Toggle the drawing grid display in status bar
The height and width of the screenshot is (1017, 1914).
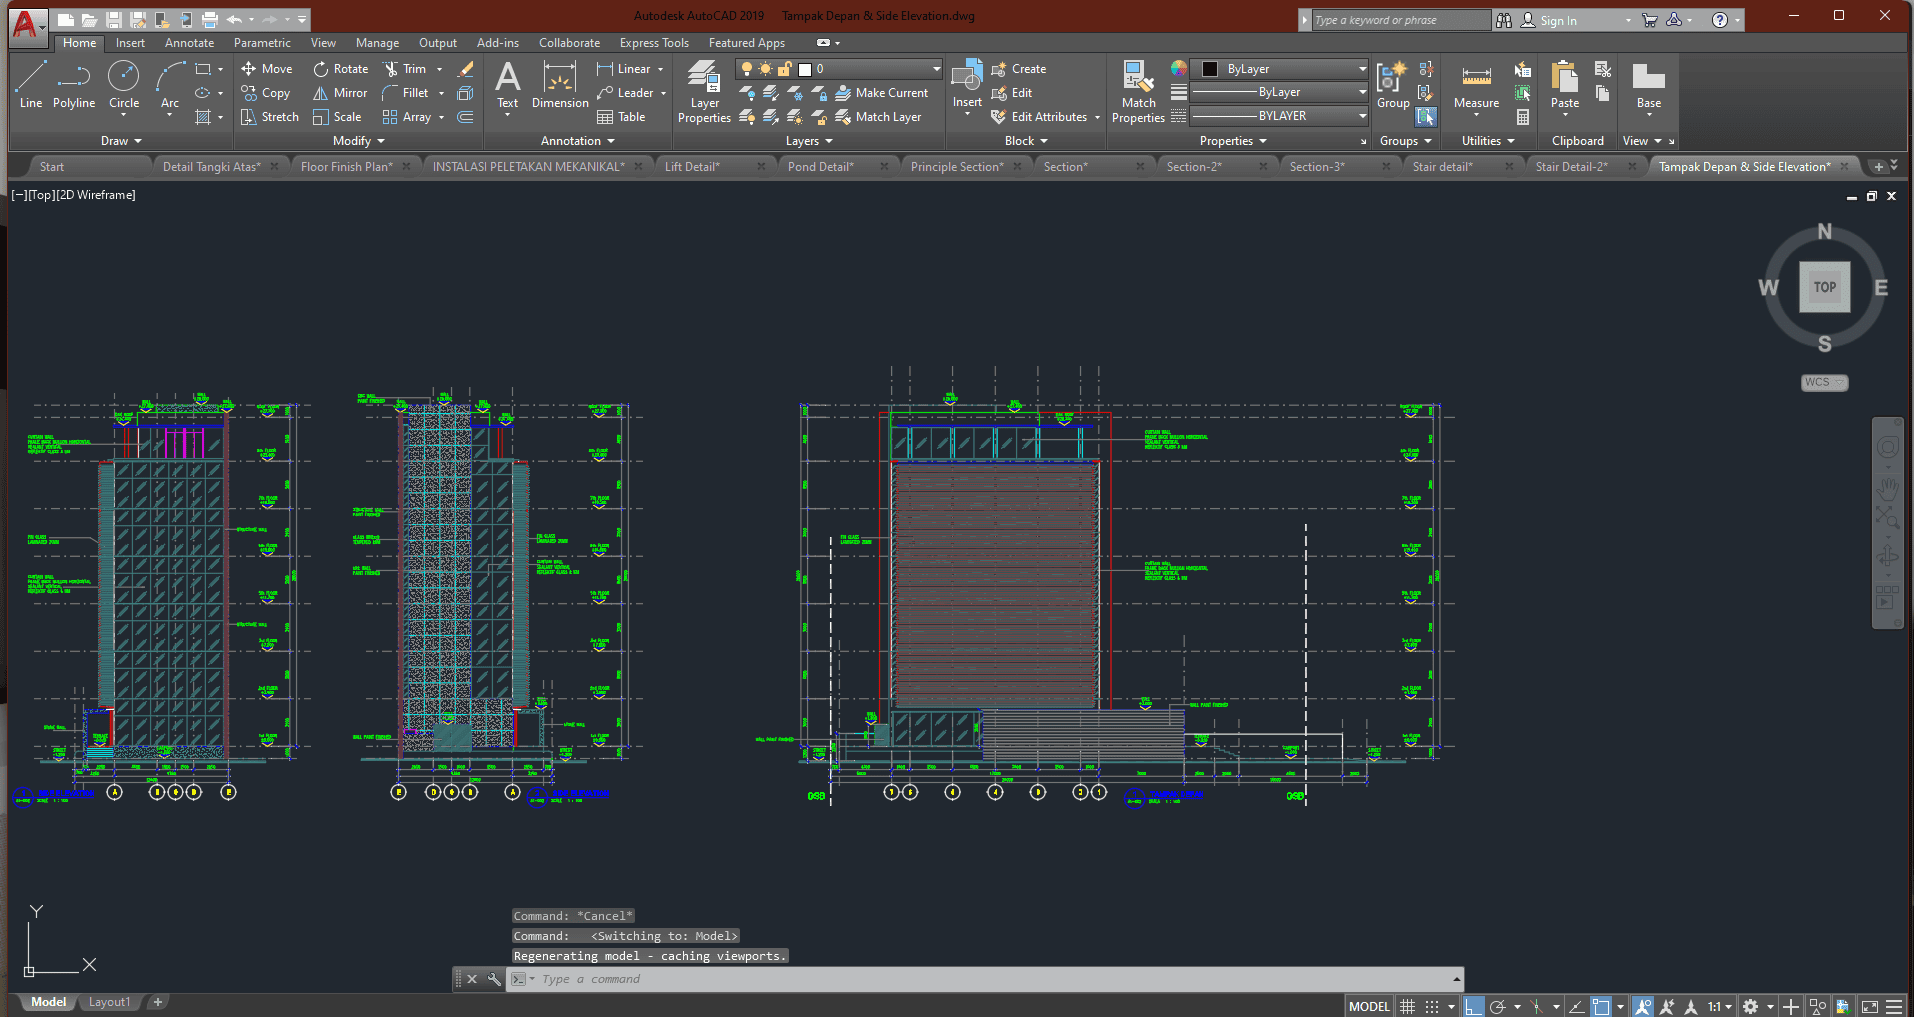pyautogui.click(x=1407, y=1006)
